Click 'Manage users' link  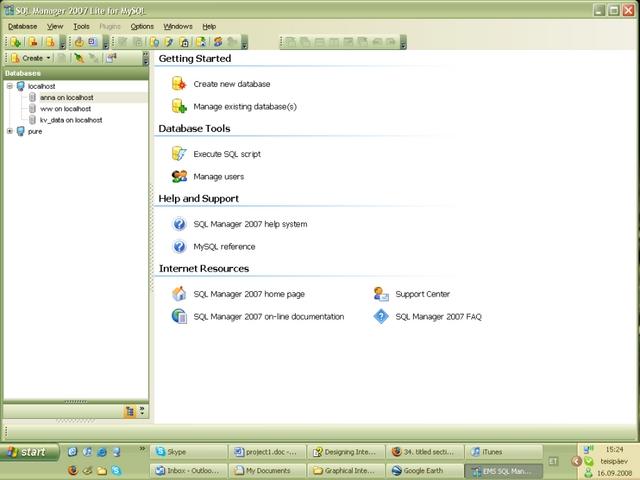click(218, 177)
